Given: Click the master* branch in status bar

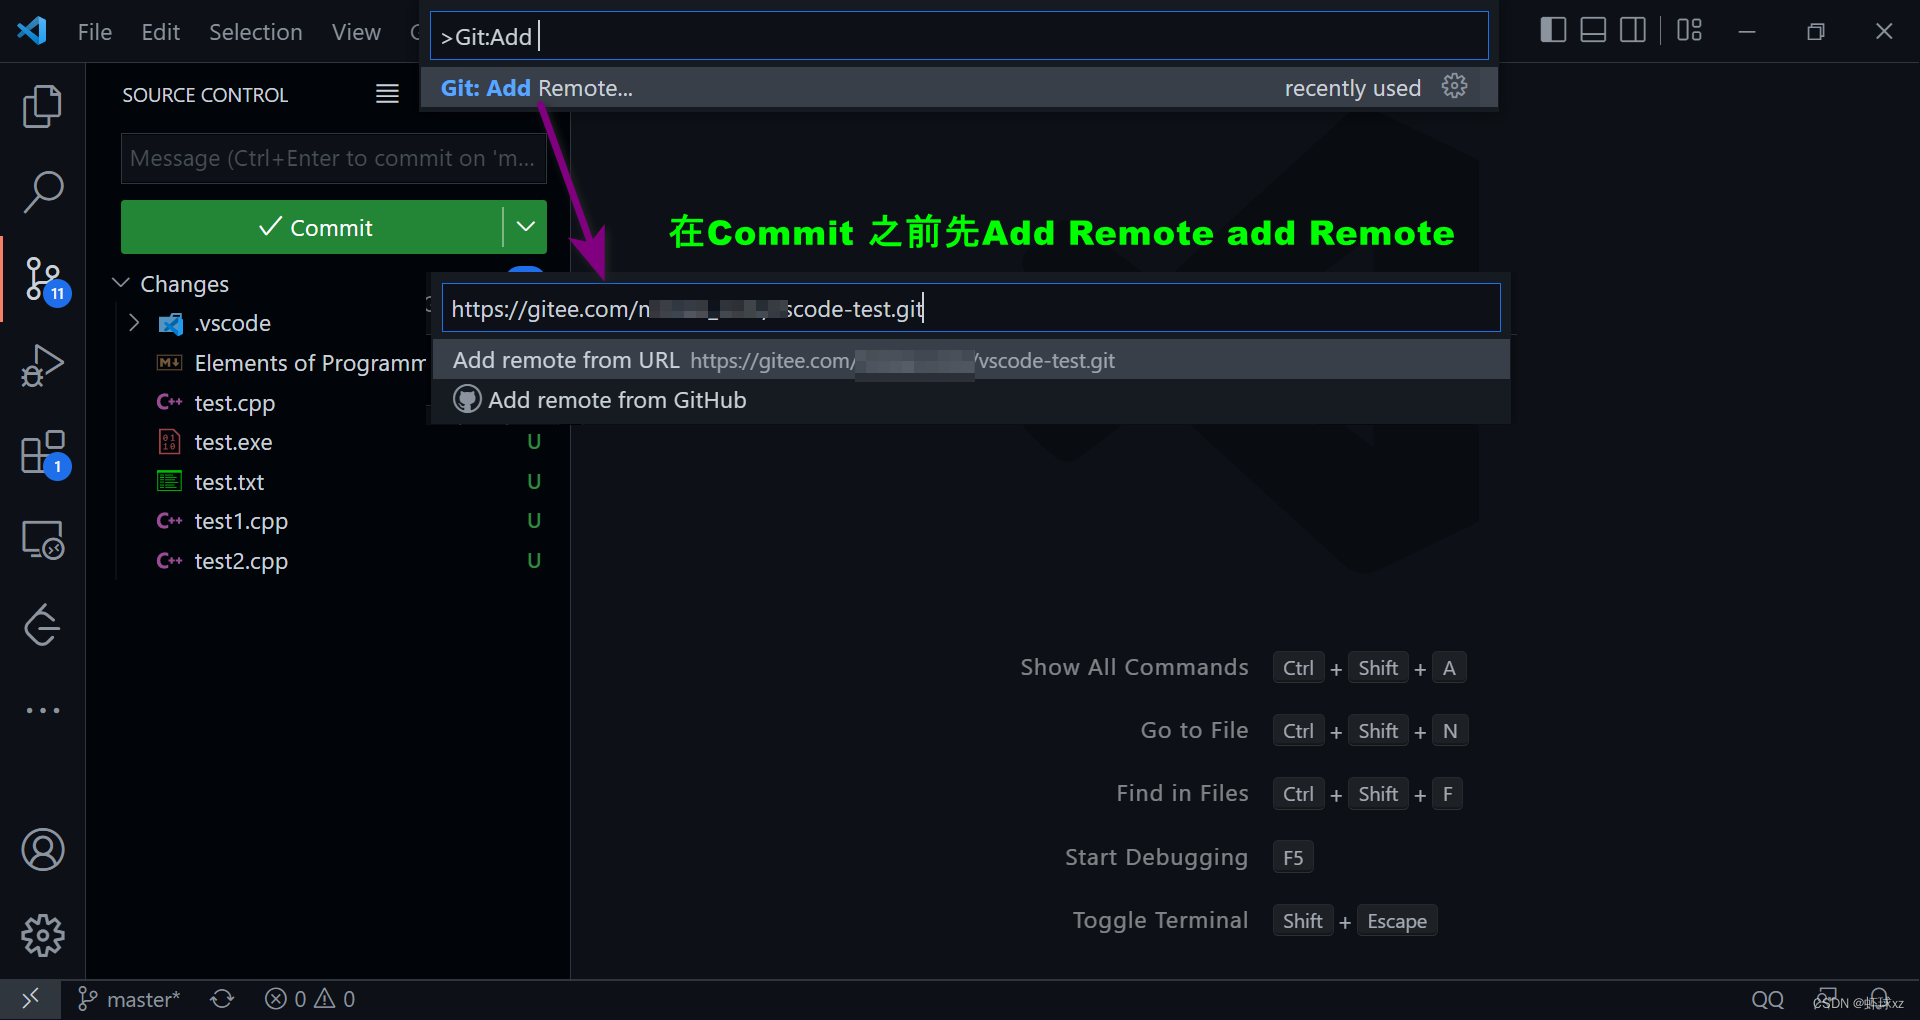Looking at the screenshot, I should [x=130, y=999].
